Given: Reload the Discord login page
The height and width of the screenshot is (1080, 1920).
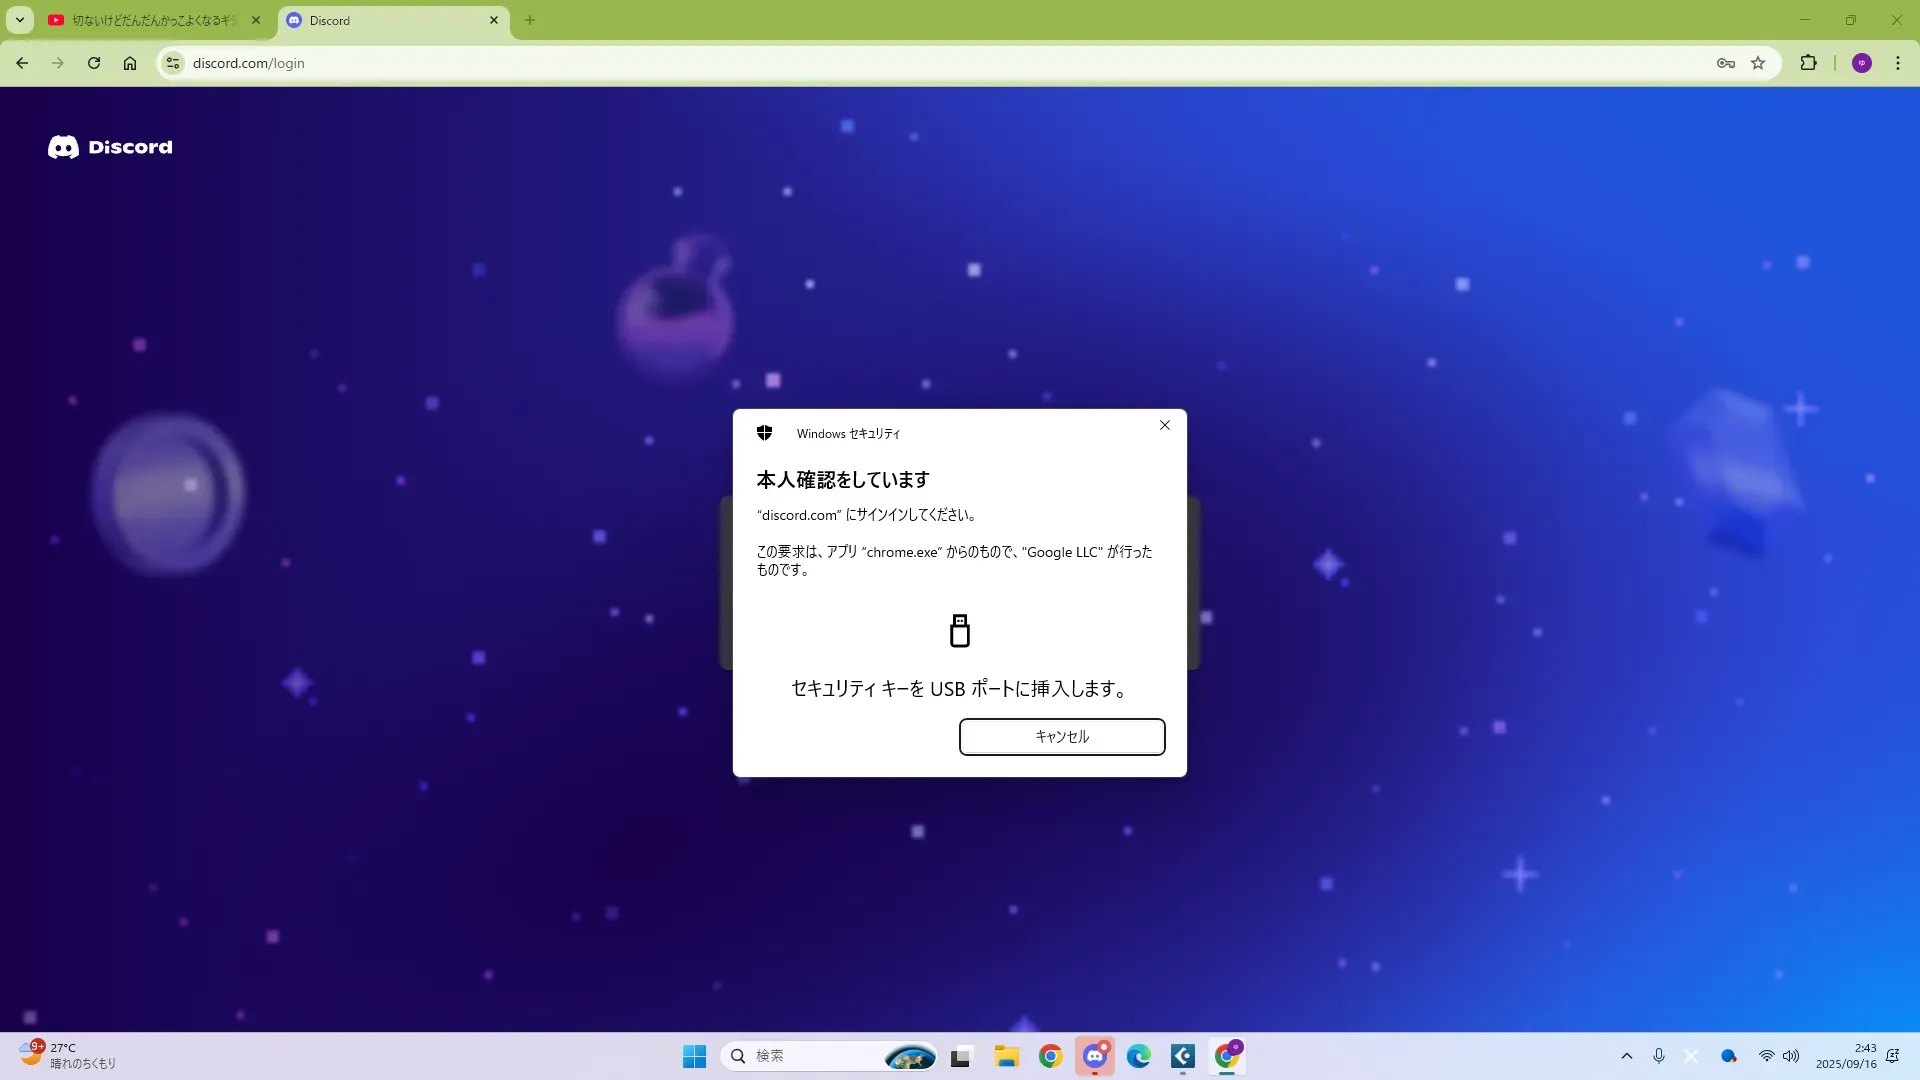Looking at the screenshot, I should 94,63.
